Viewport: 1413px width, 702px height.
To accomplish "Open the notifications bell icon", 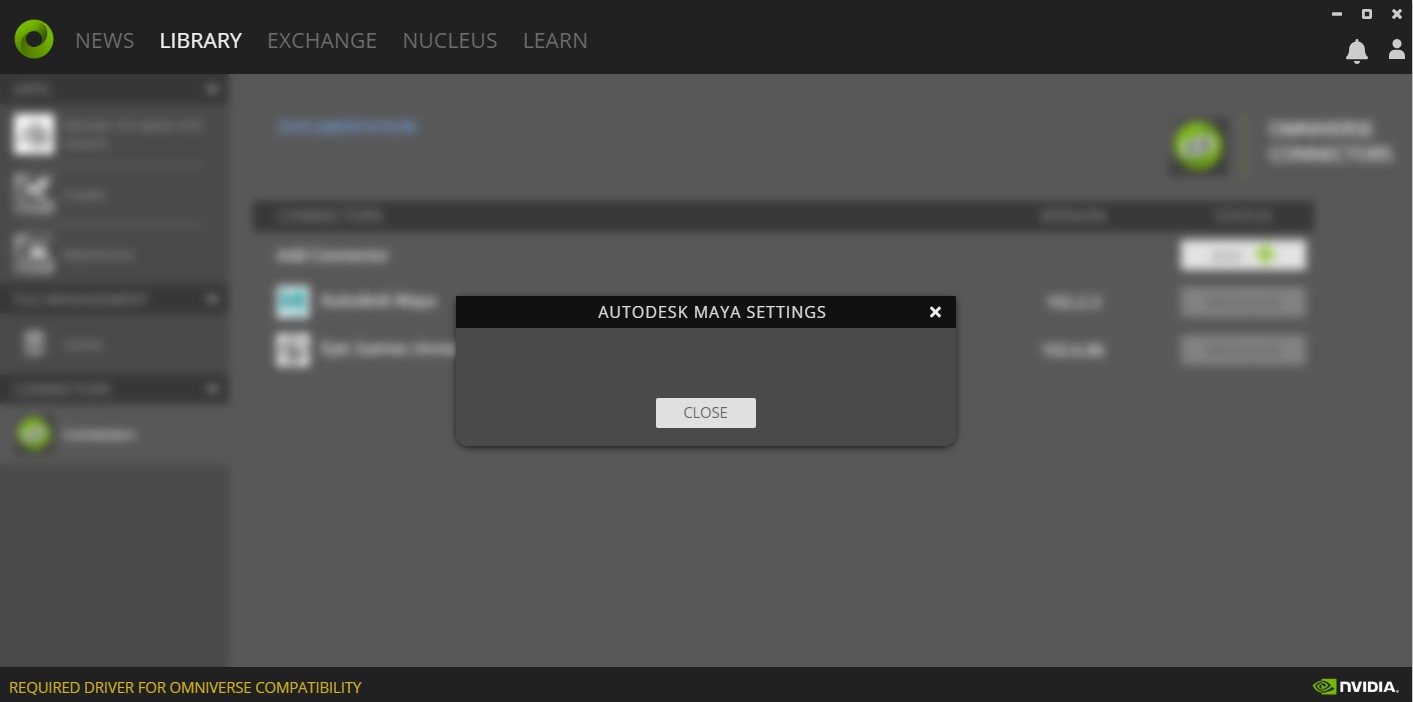I will [x=1356, y=51].
